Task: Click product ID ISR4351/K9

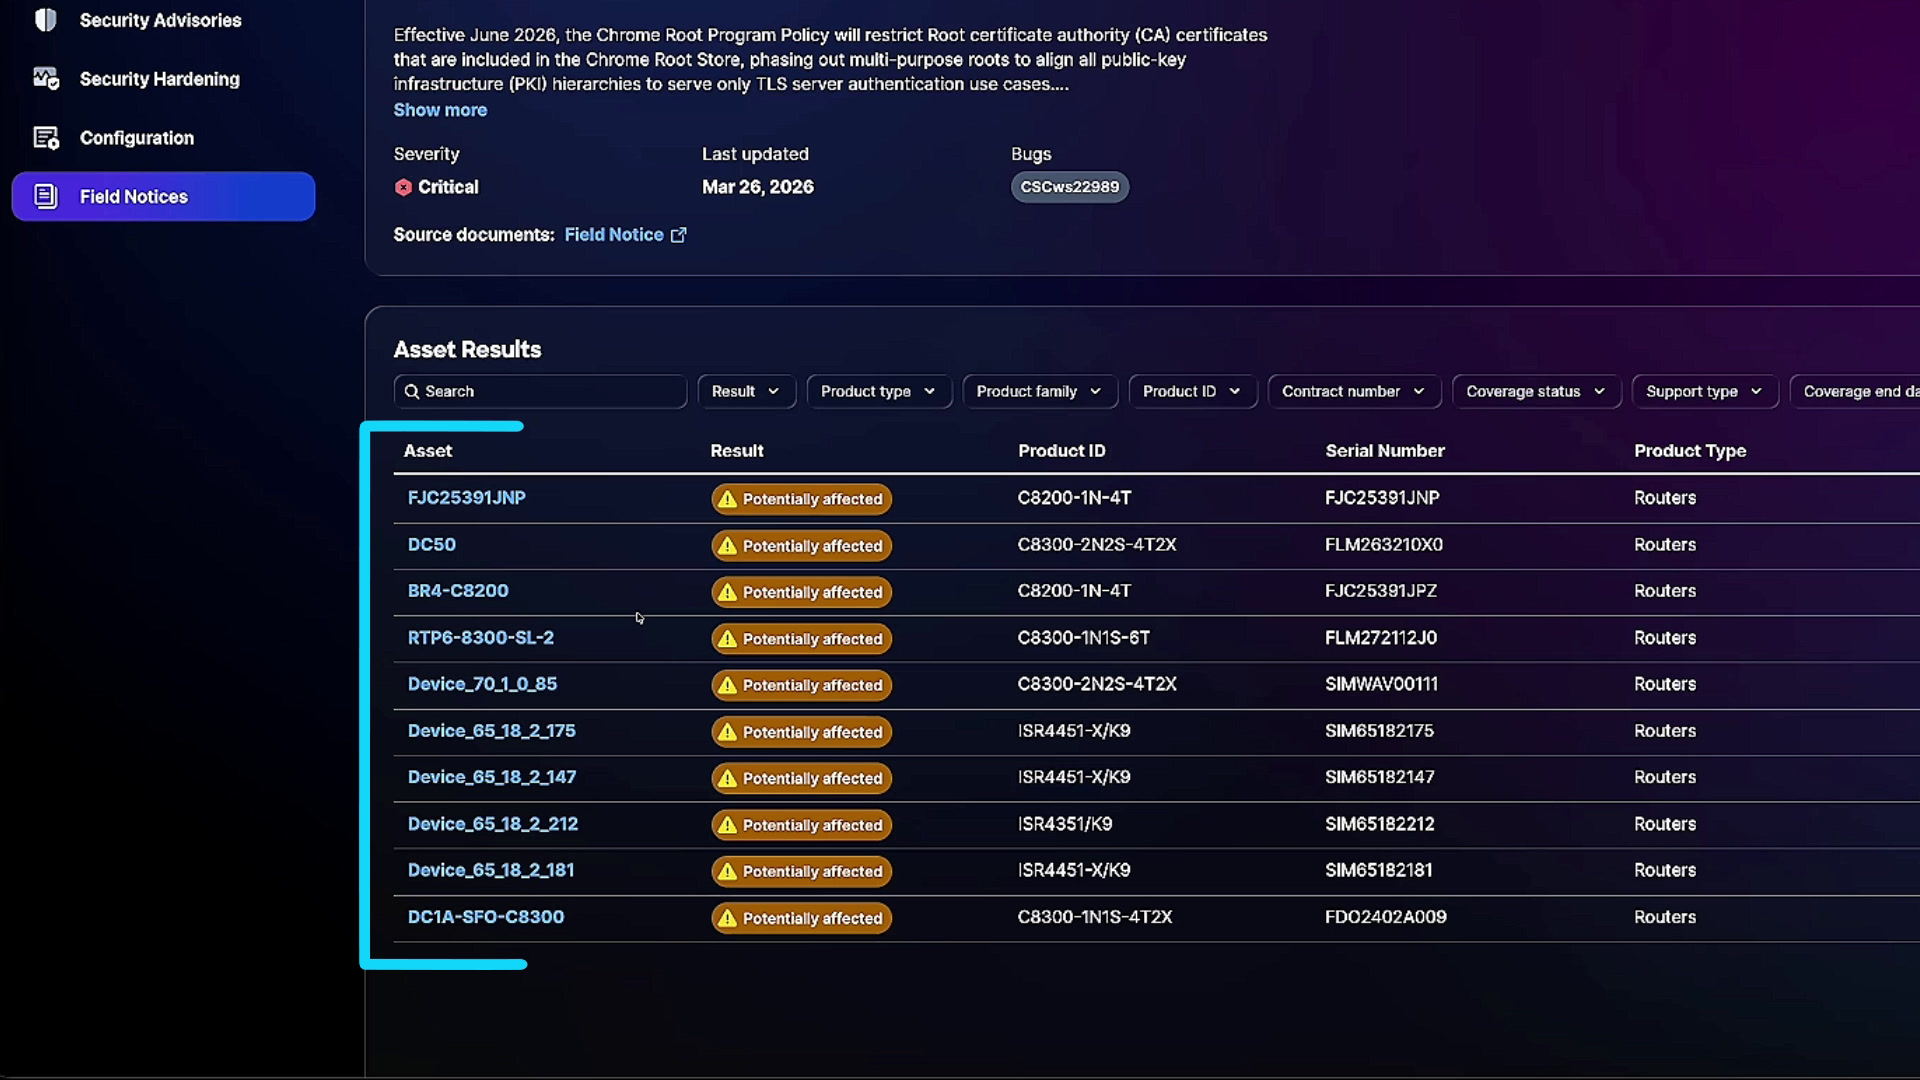Action: tap(1065, 824)
